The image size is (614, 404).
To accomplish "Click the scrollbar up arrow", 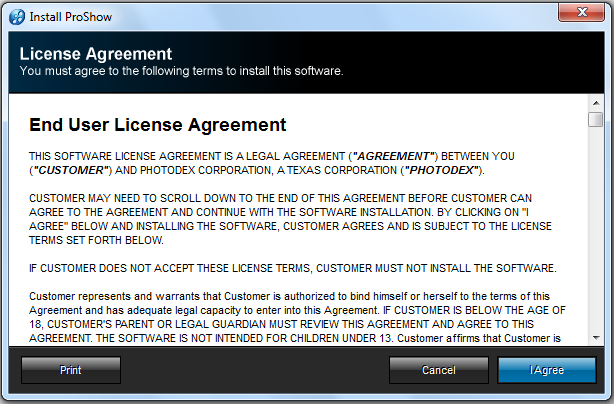I will pos(596,103).
